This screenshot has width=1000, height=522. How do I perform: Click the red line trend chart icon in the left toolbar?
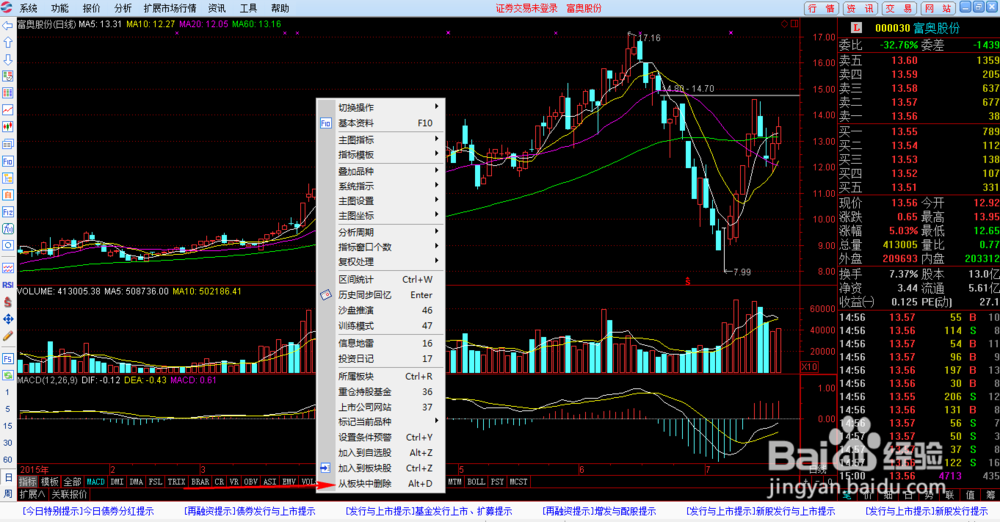coord(8,110)
